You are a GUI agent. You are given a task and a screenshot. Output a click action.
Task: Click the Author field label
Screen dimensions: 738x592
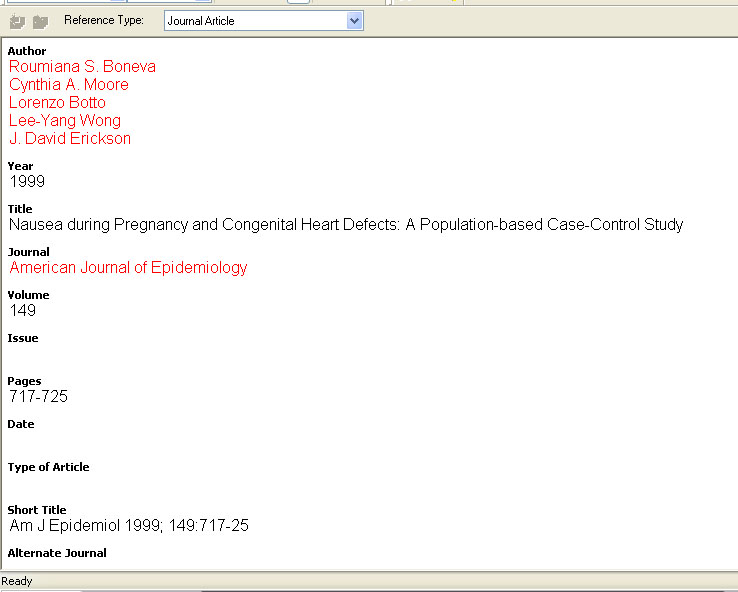27,51
